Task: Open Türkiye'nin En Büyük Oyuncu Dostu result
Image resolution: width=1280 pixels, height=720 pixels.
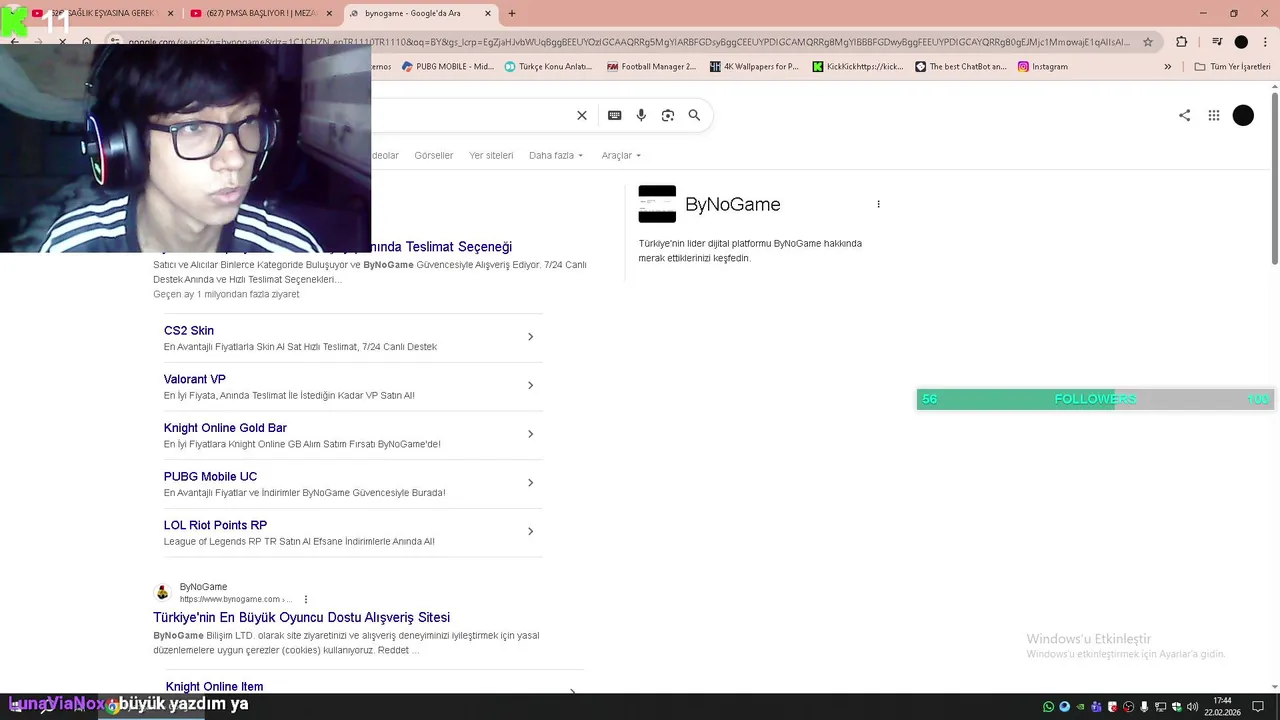Action: pyautogui.click(x=301, y=617)
